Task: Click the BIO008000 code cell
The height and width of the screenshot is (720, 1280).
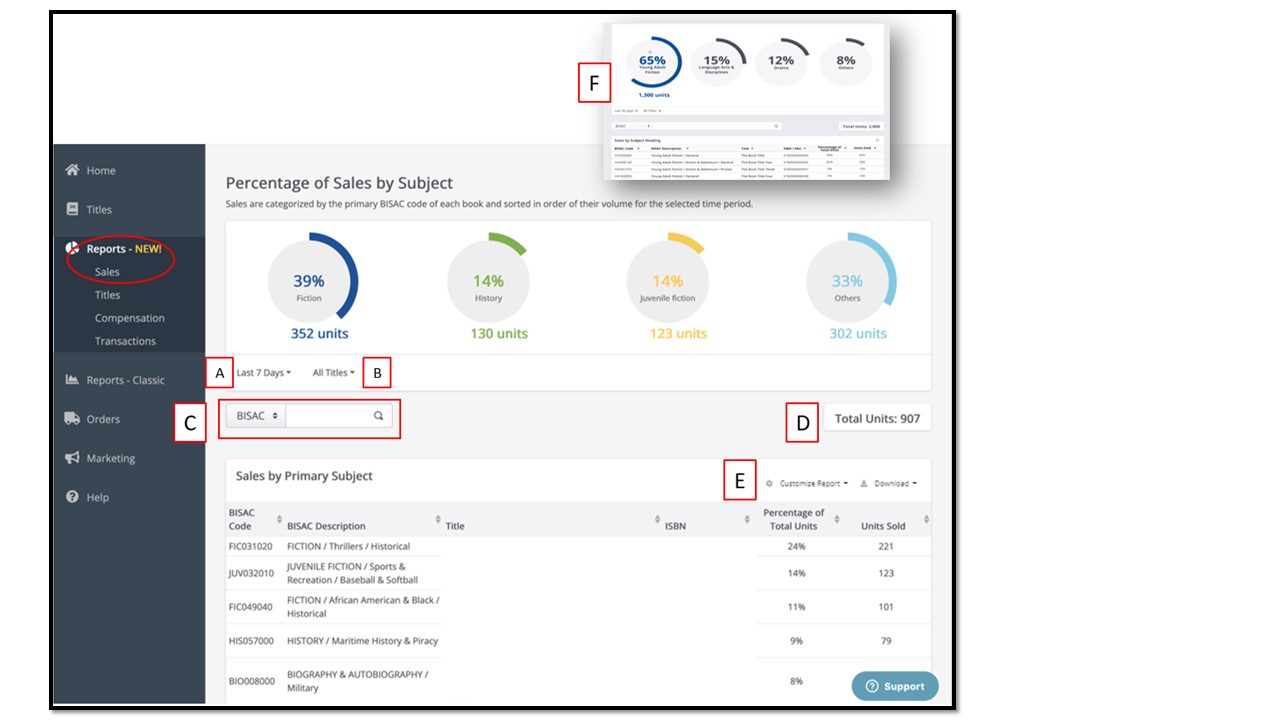Action: [x=252, y=681]
